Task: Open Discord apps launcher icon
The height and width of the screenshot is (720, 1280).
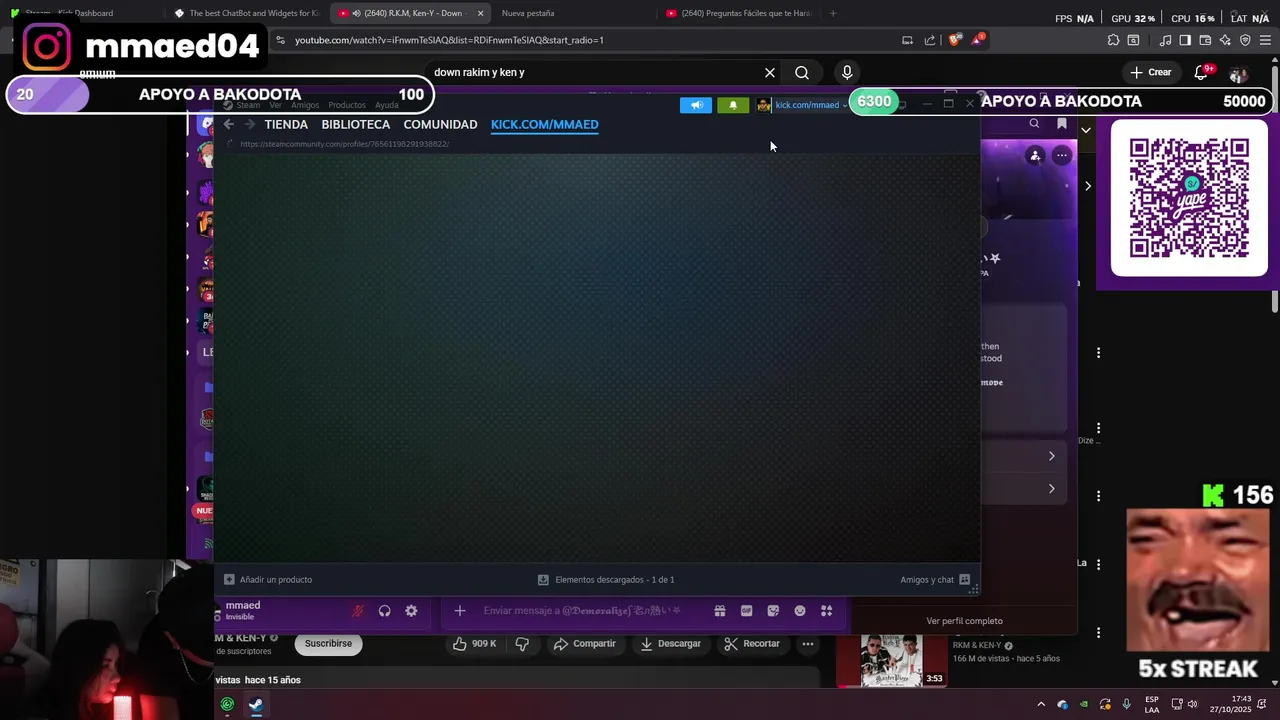Action: [x=827, y=611]
